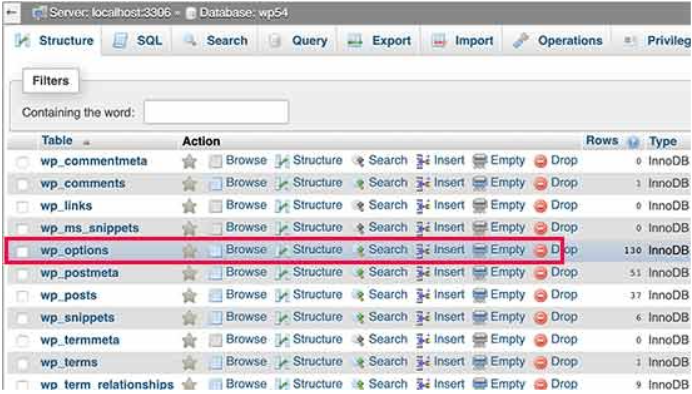
Task: Click the Insert icon in wp_posts row
Action: (x=423, y=295)
